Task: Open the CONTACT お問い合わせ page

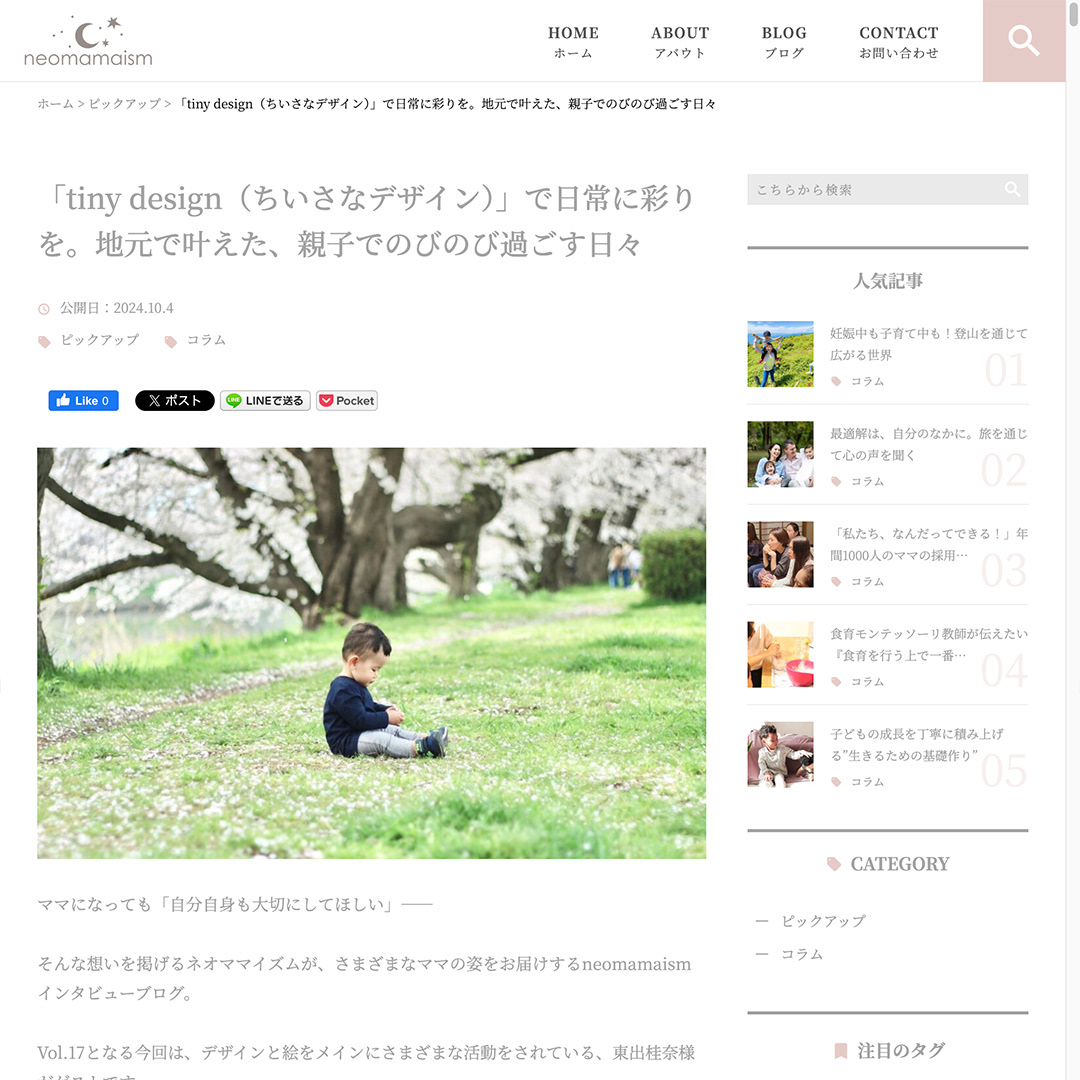Action: [899, 41]
